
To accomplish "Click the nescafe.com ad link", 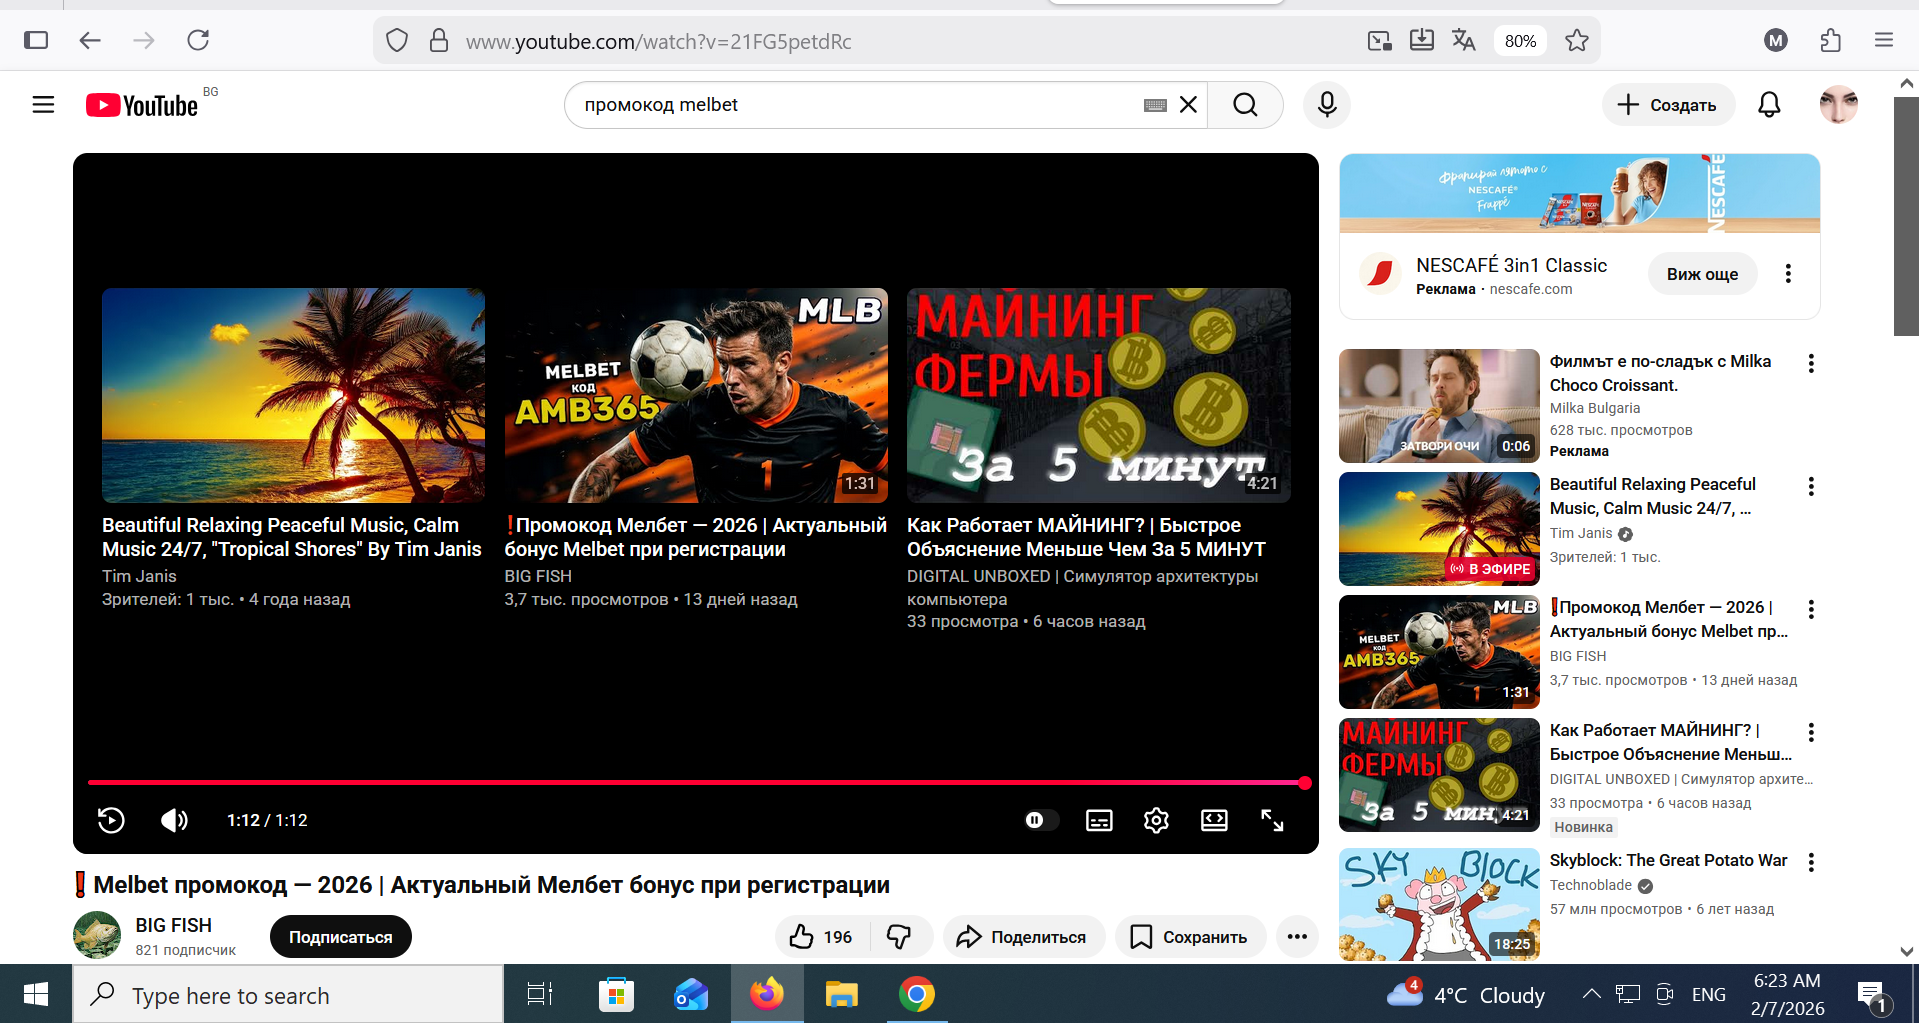I will pyautogui.click(x=1530, y=289).
